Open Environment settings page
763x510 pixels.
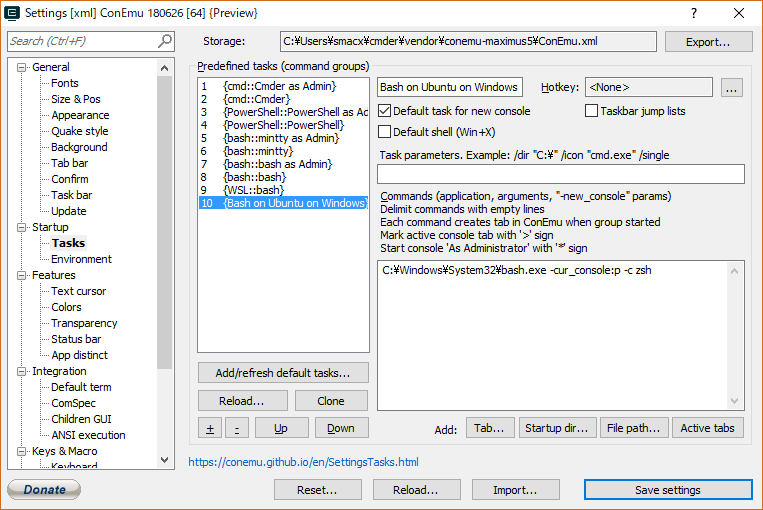(x=81, y=259)
